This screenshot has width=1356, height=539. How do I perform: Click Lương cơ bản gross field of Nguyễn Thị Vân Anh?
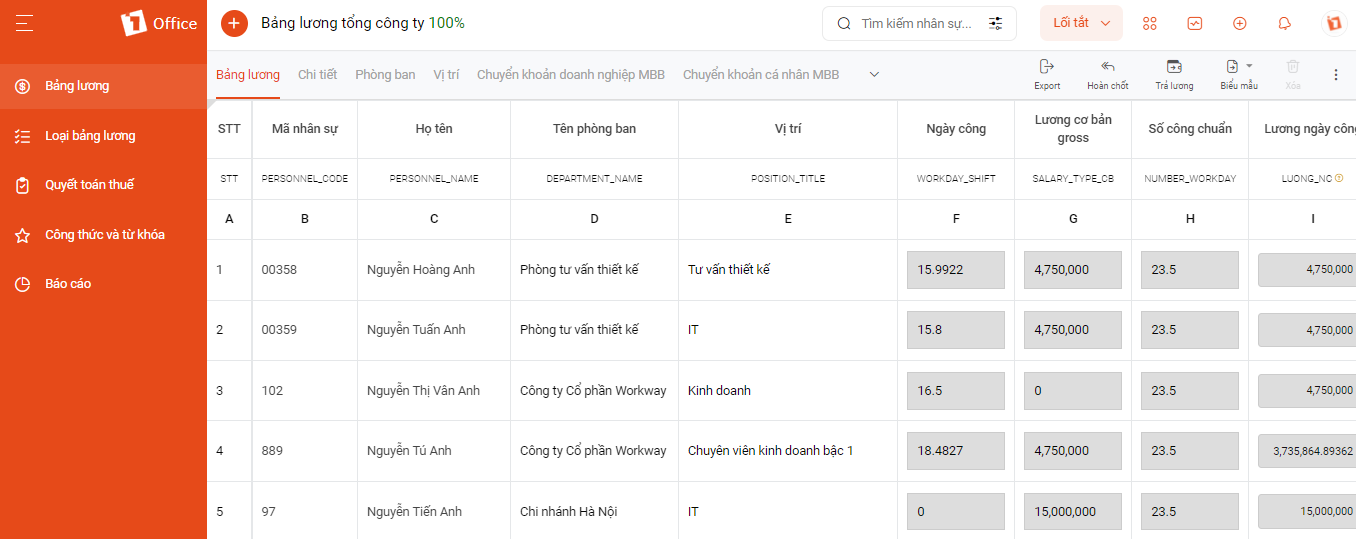point(1073,391)
